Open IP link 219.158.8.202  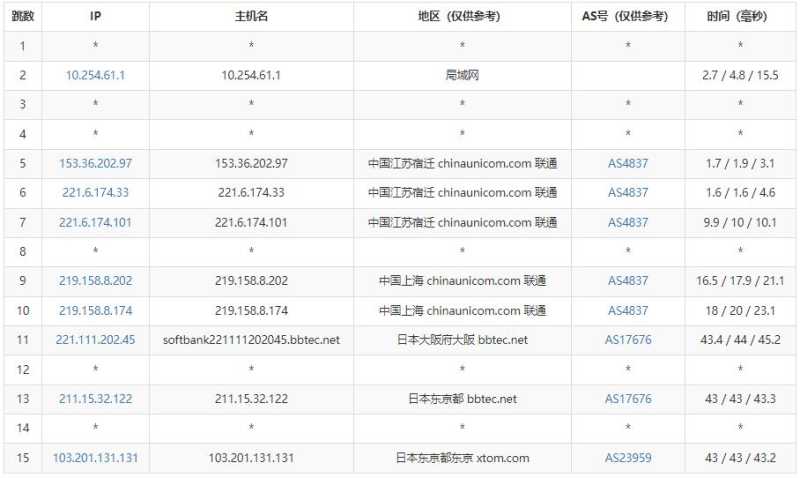tap(95, 281)
